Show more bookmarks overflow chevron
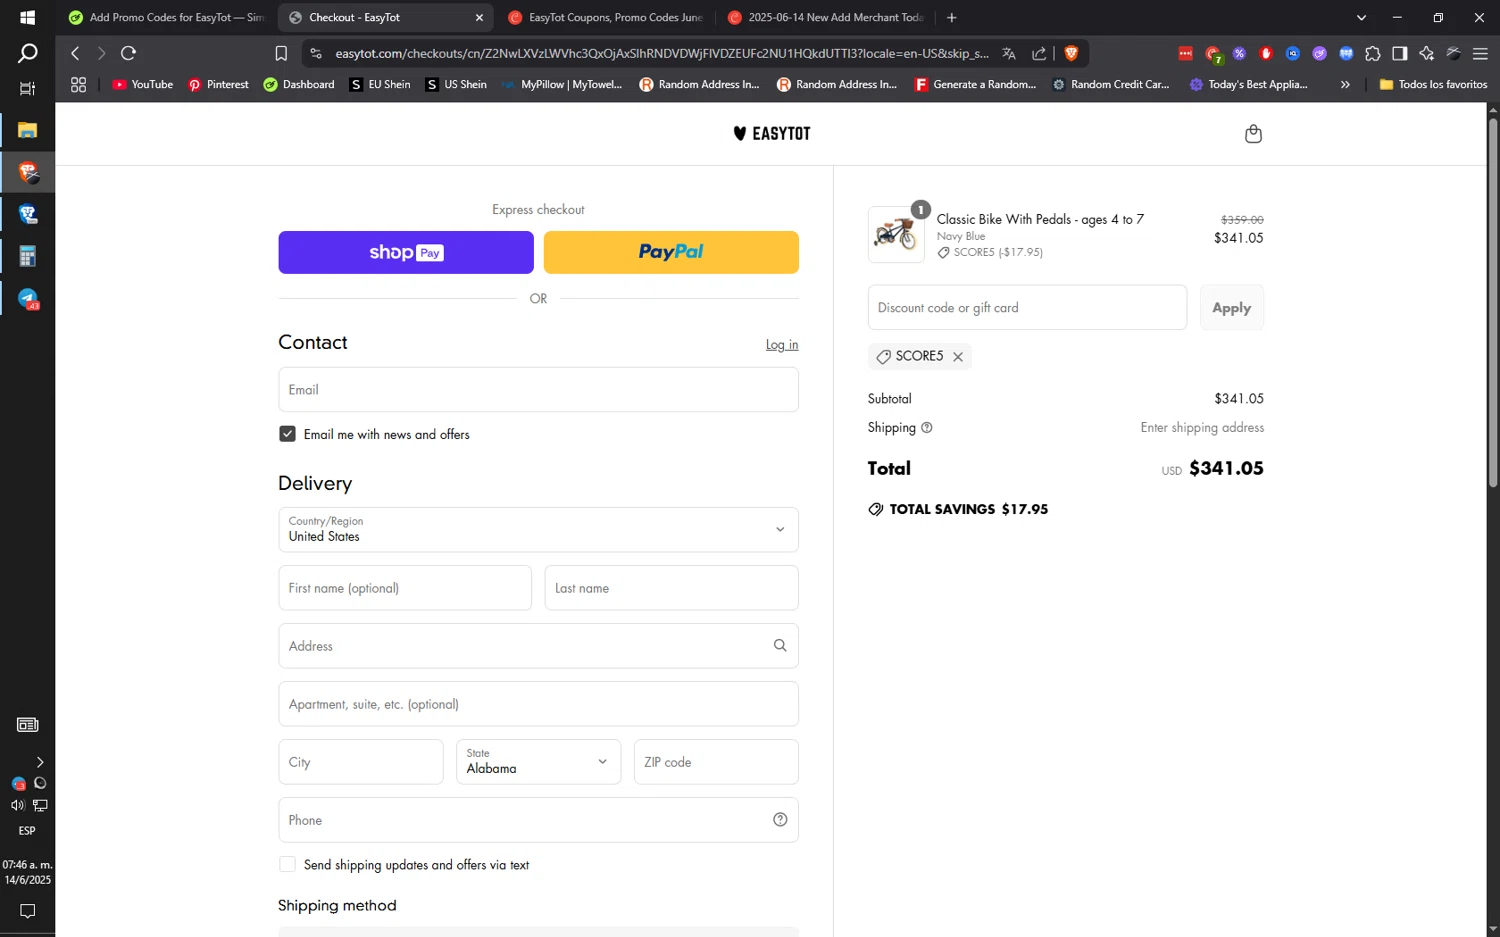1500x937 pixels. coord(1345,85)
